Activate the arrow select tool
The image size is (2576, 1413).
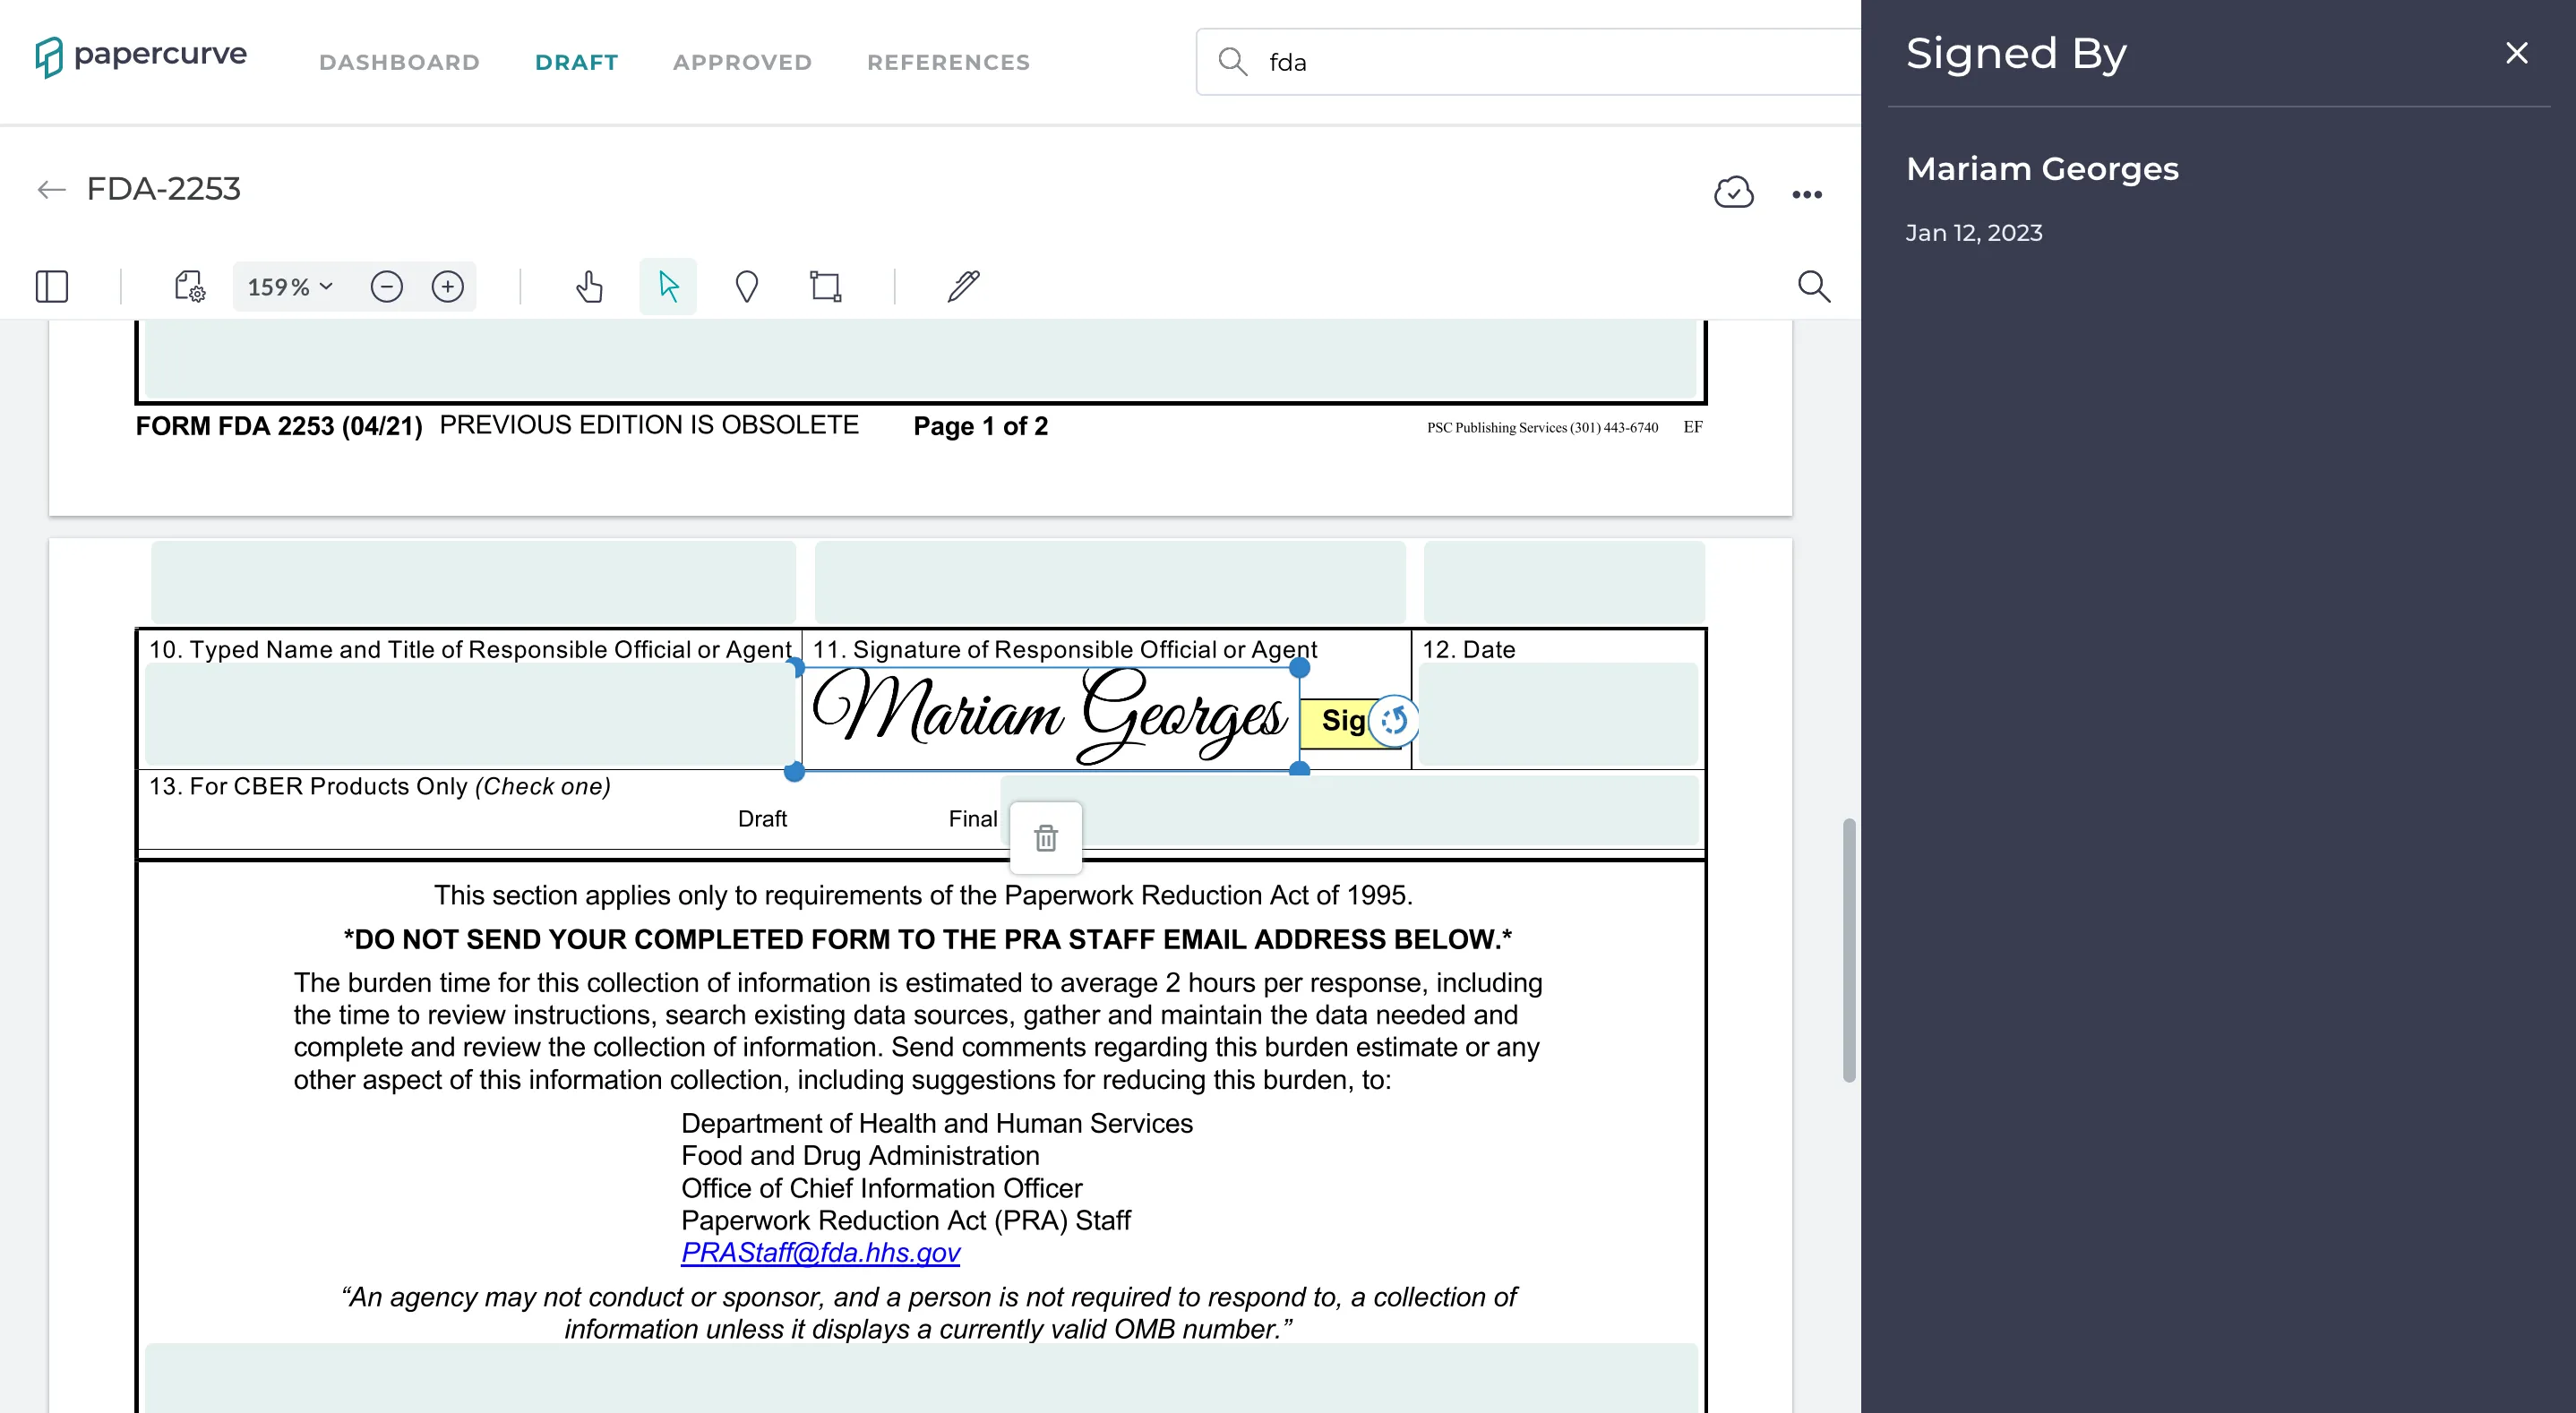coord(668,286)
